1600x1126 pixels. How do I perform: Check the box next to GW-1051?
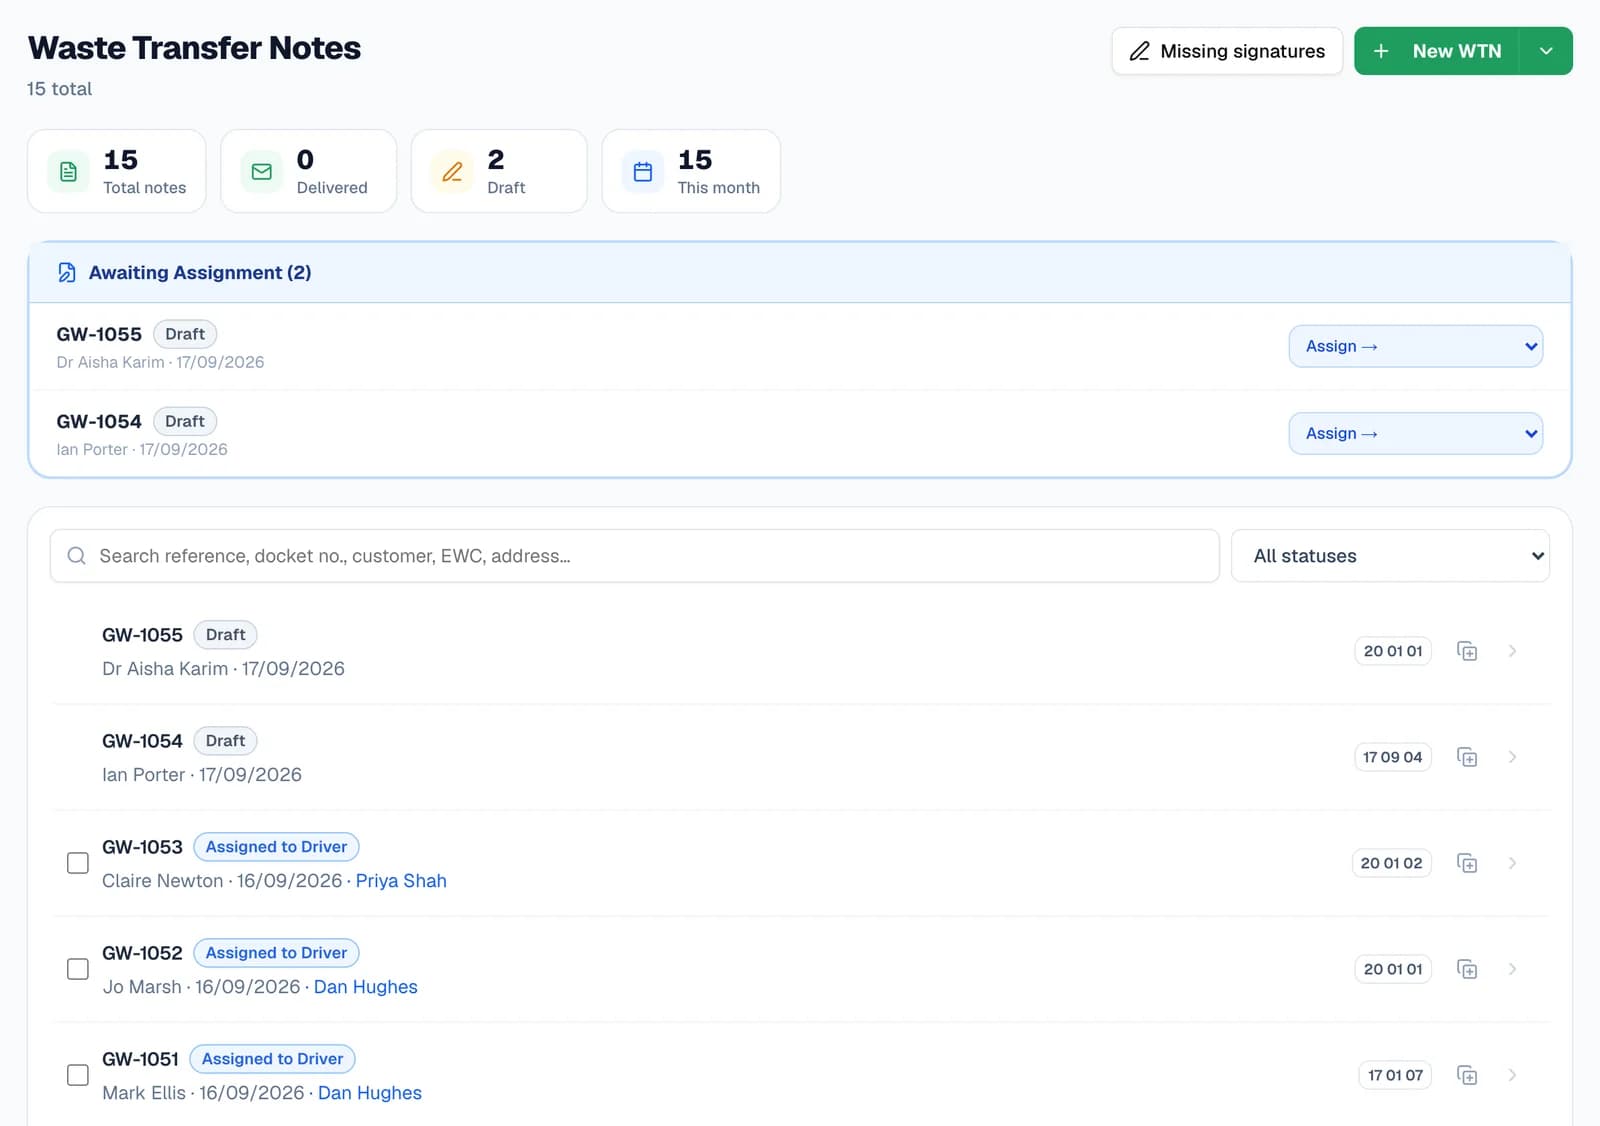[77, 1075]
